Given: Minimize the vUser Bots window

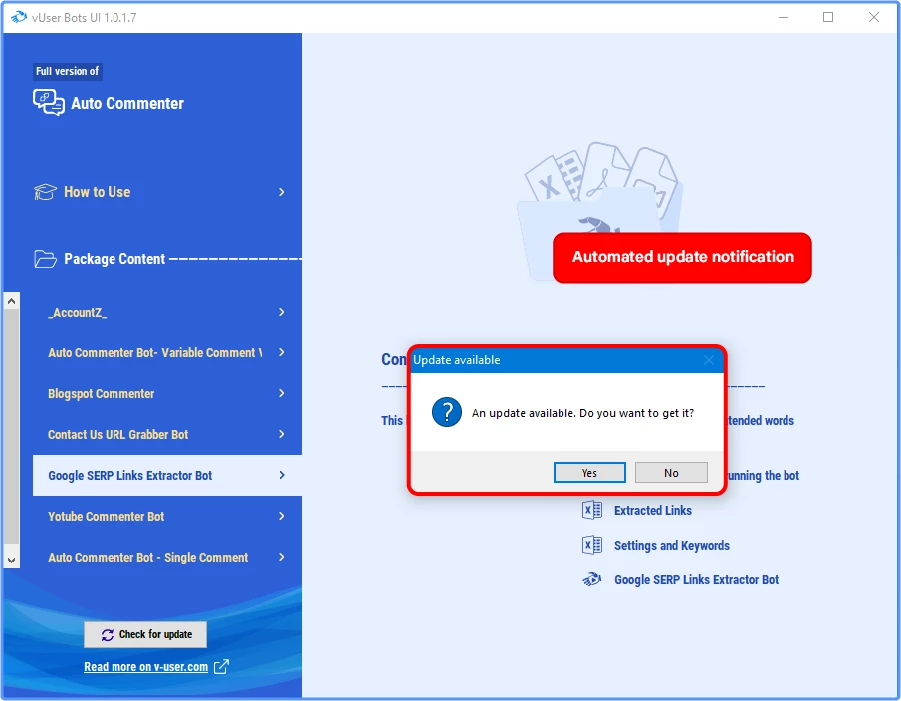Looking at the screenshot, I should click(783, 17).
